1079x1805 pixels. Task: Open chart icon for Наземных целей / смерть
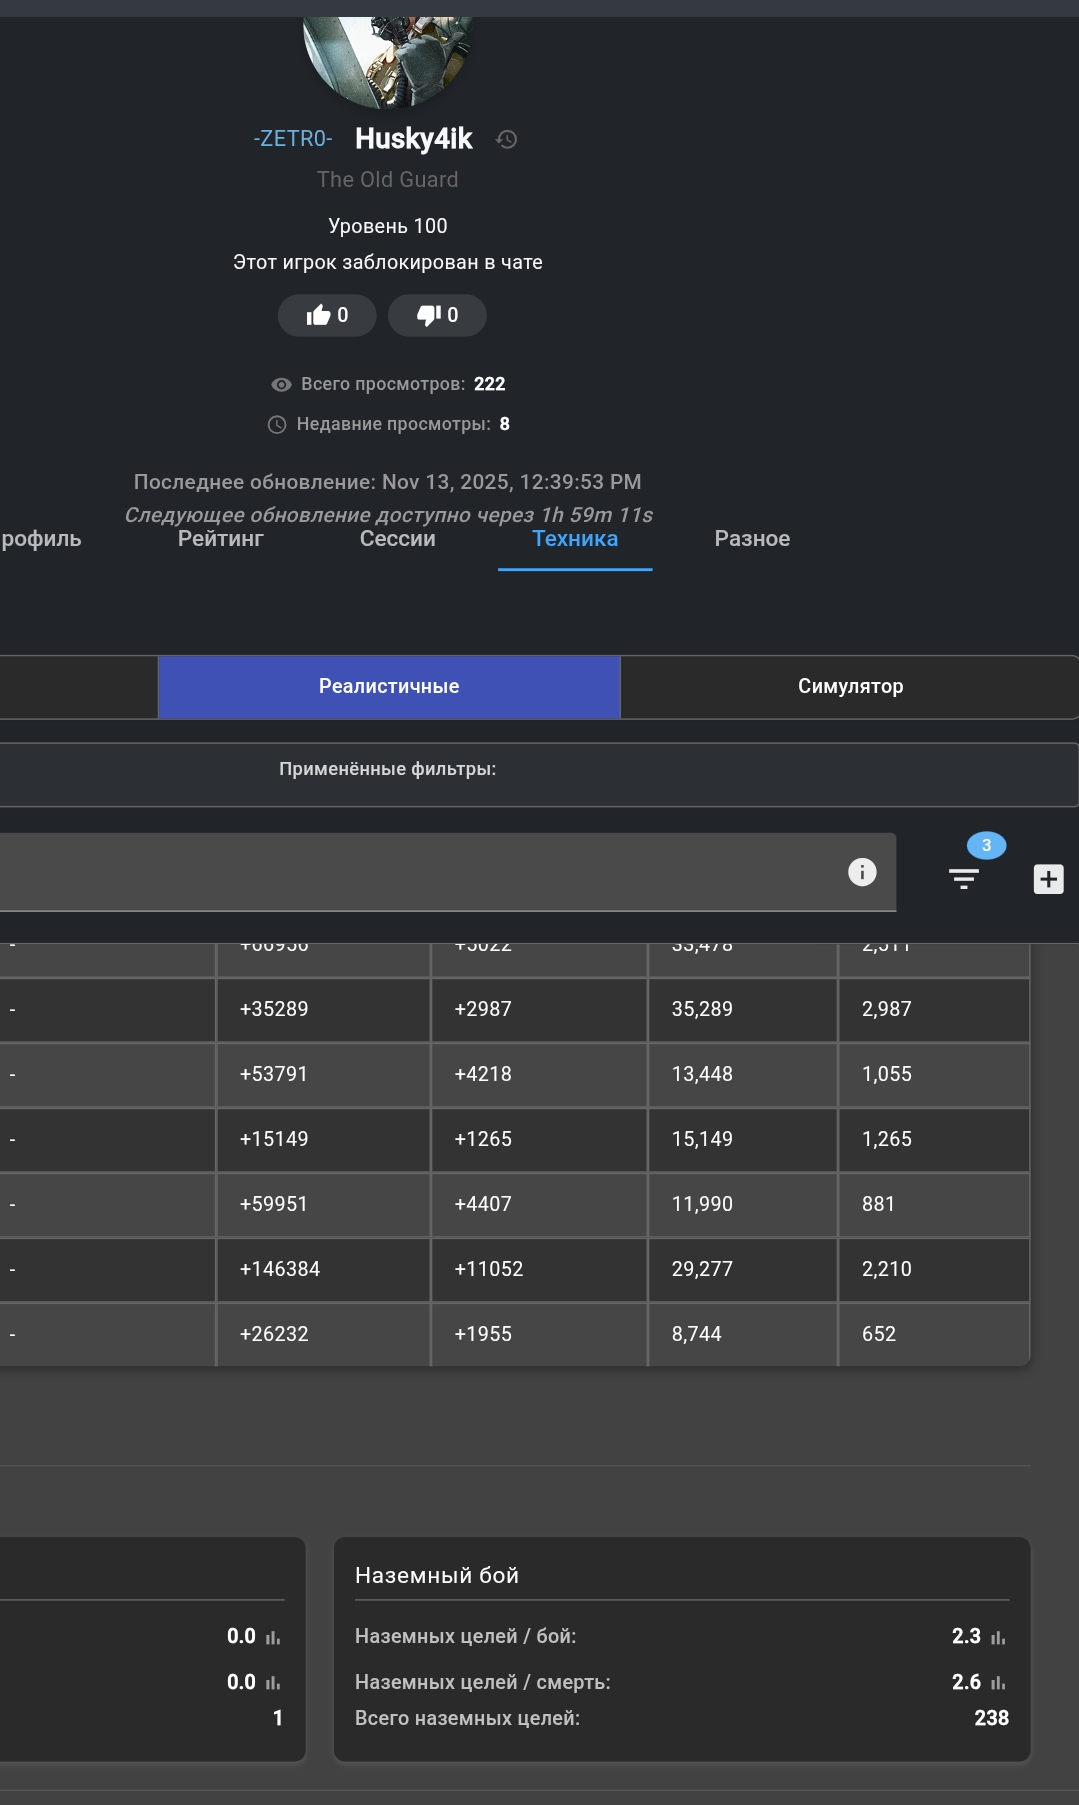998,1683
